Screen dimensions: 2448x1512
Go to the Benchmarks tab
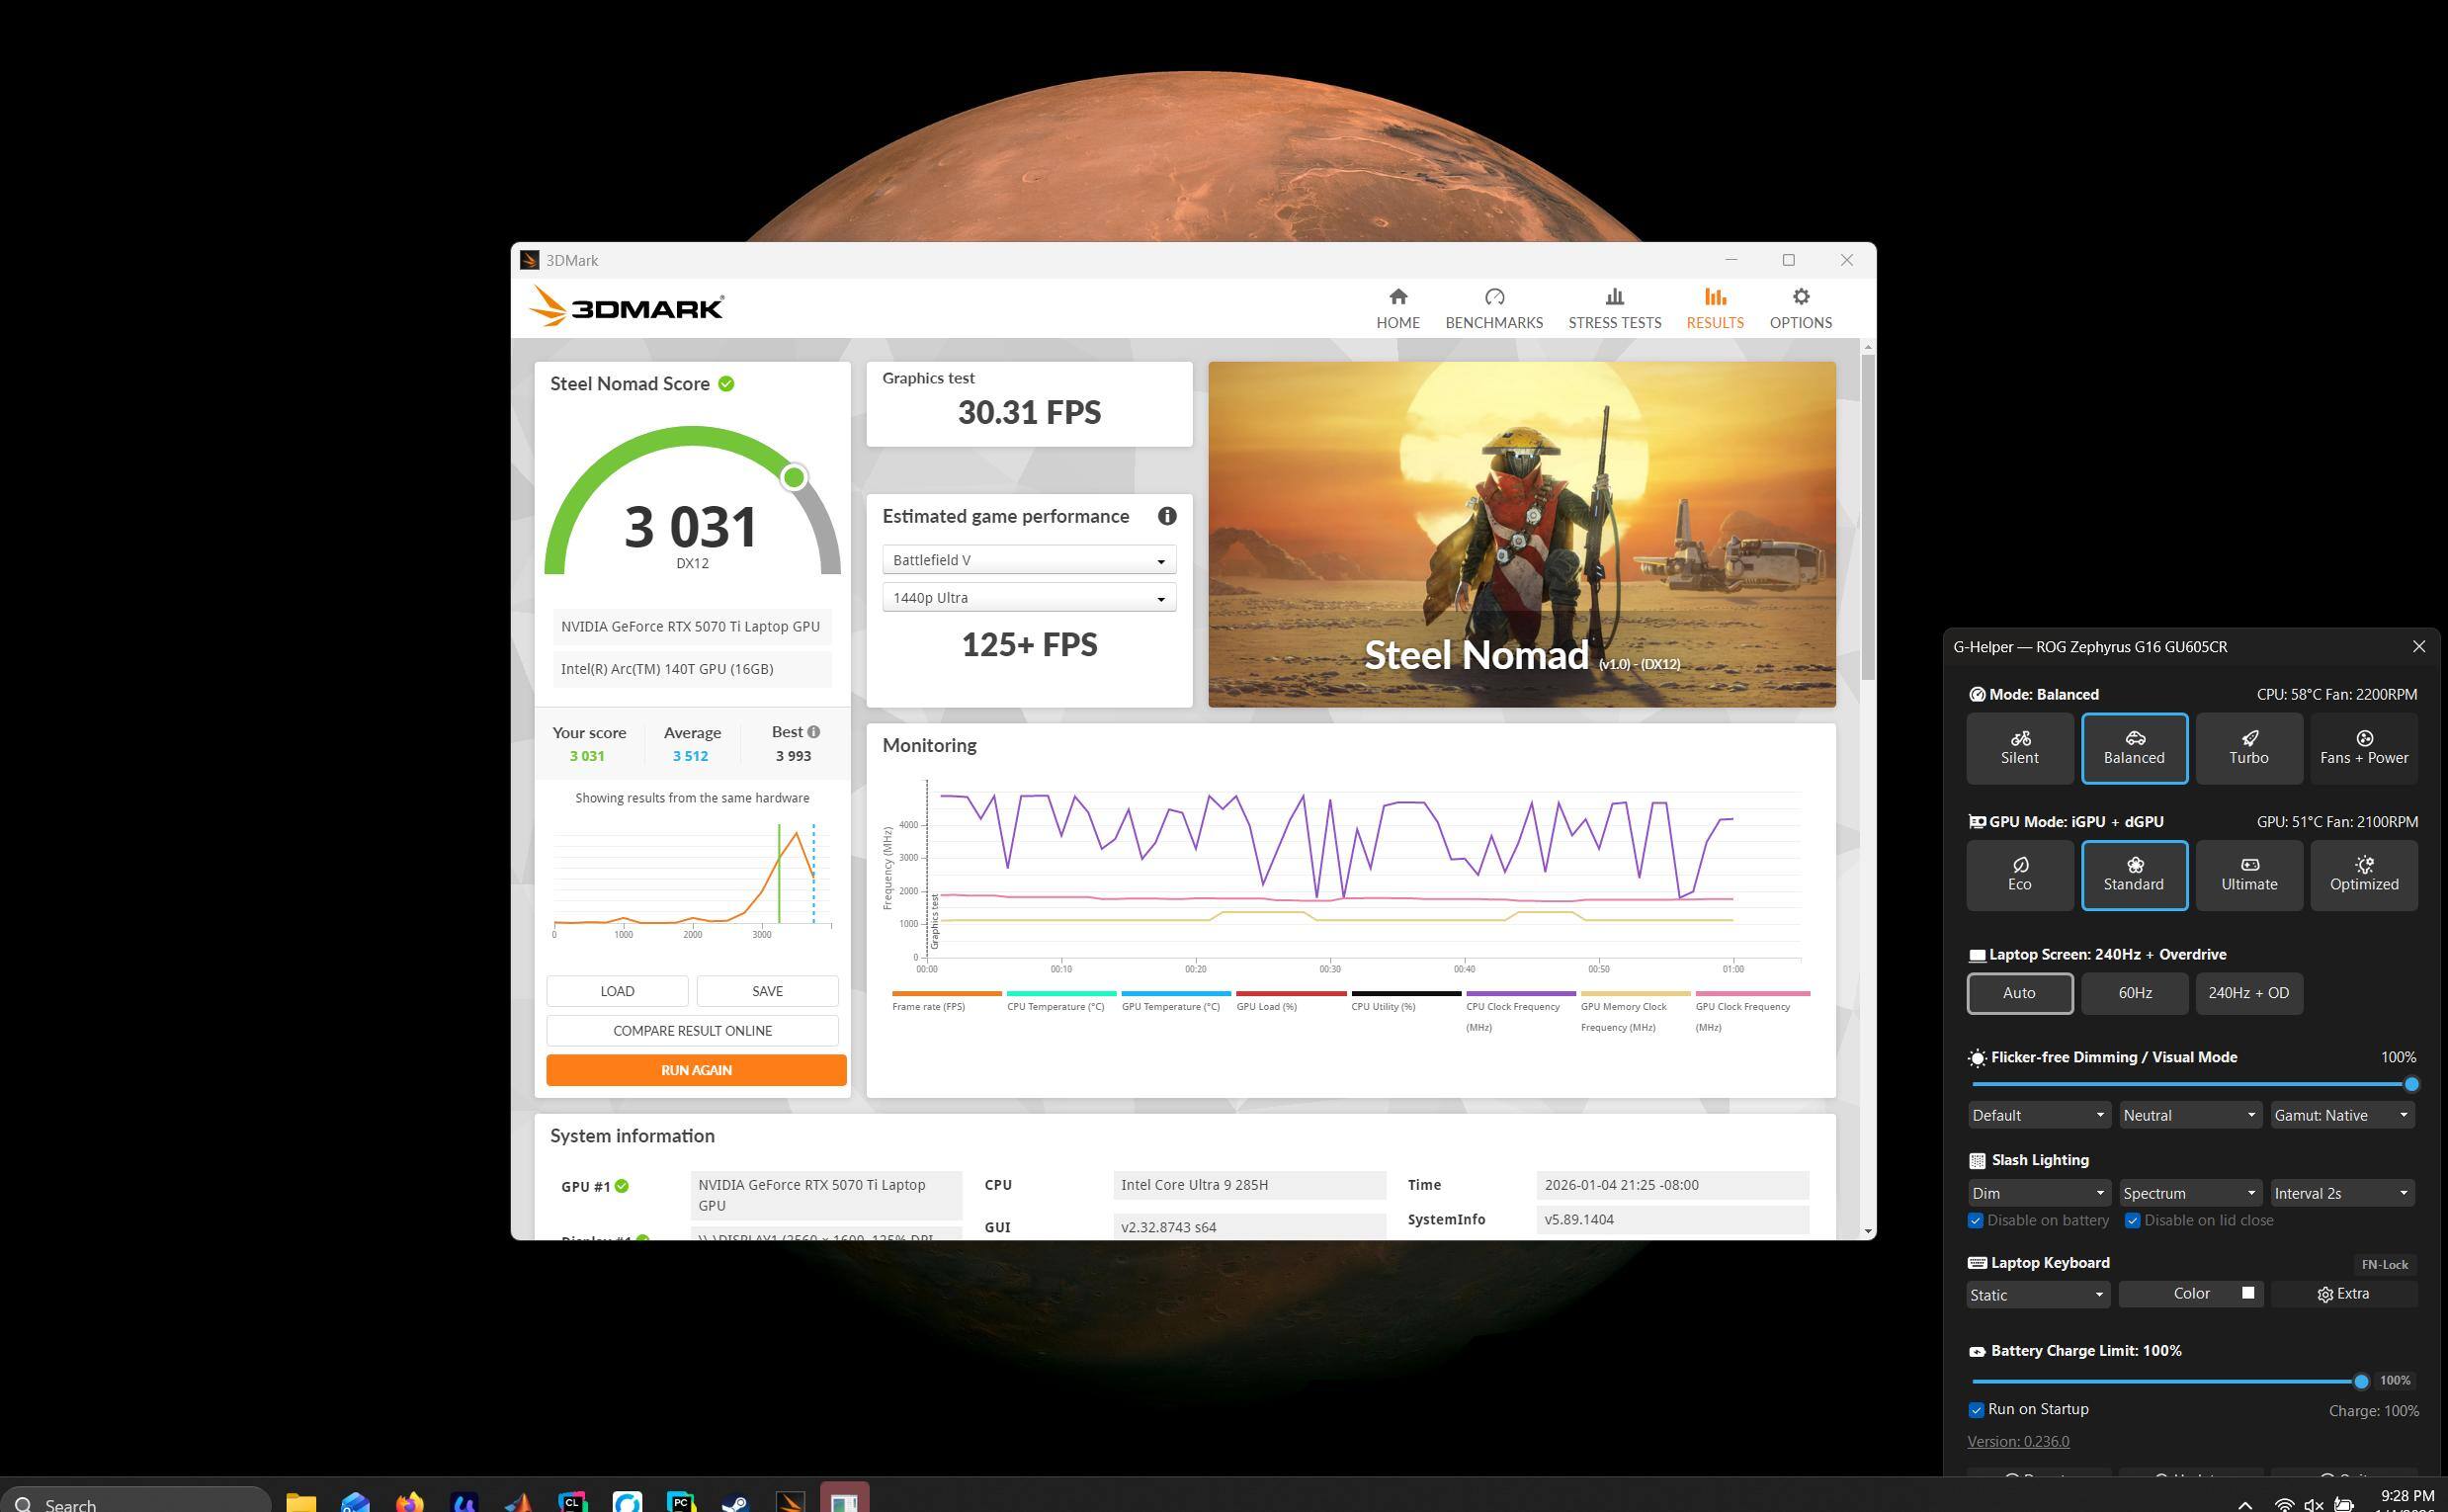pos(1493,308)
